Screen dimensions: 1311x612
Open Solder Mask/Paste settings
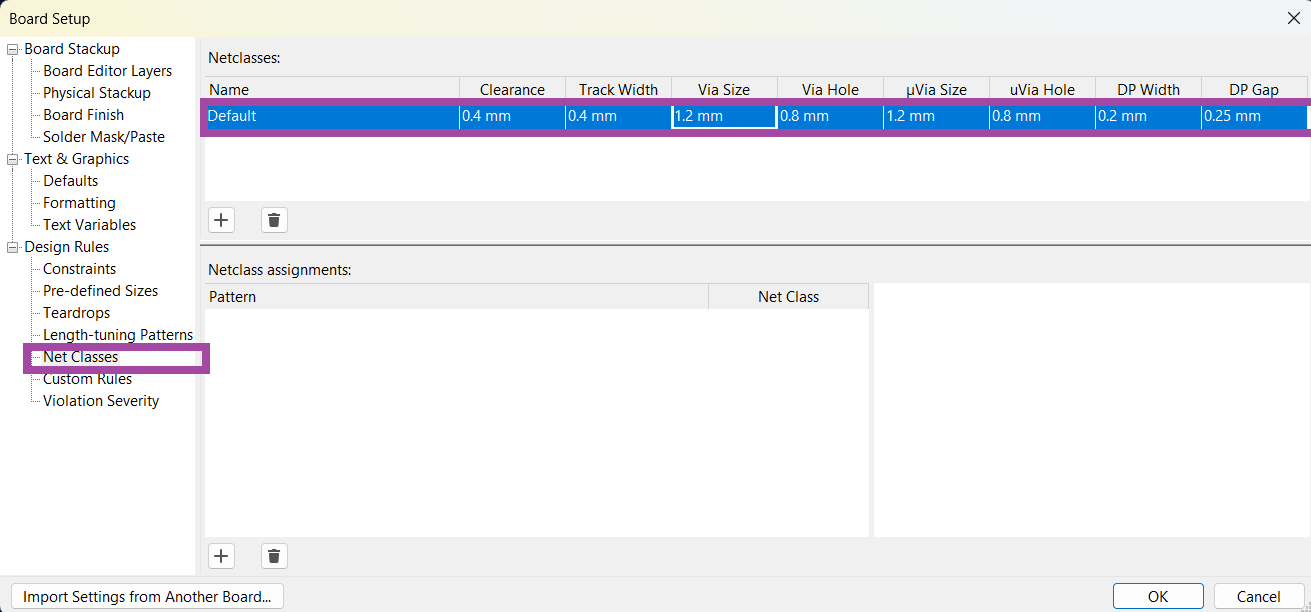(103, 137)
